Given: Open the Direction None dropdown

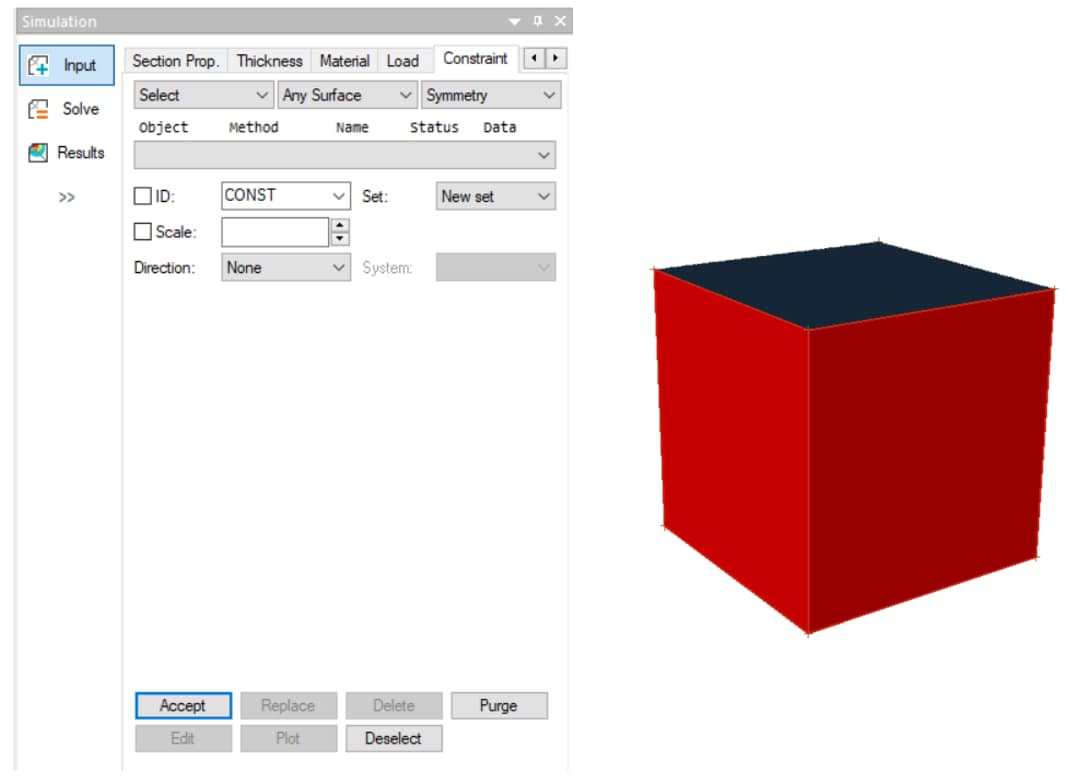Looking at the screenshot, I should (x=285, y=268).
